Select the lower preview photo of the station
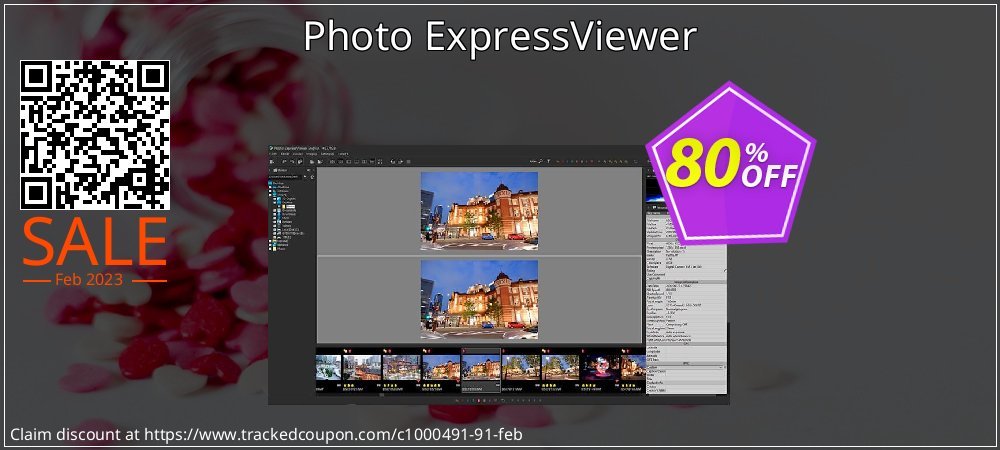1000x450 pixels. [479, 299]
